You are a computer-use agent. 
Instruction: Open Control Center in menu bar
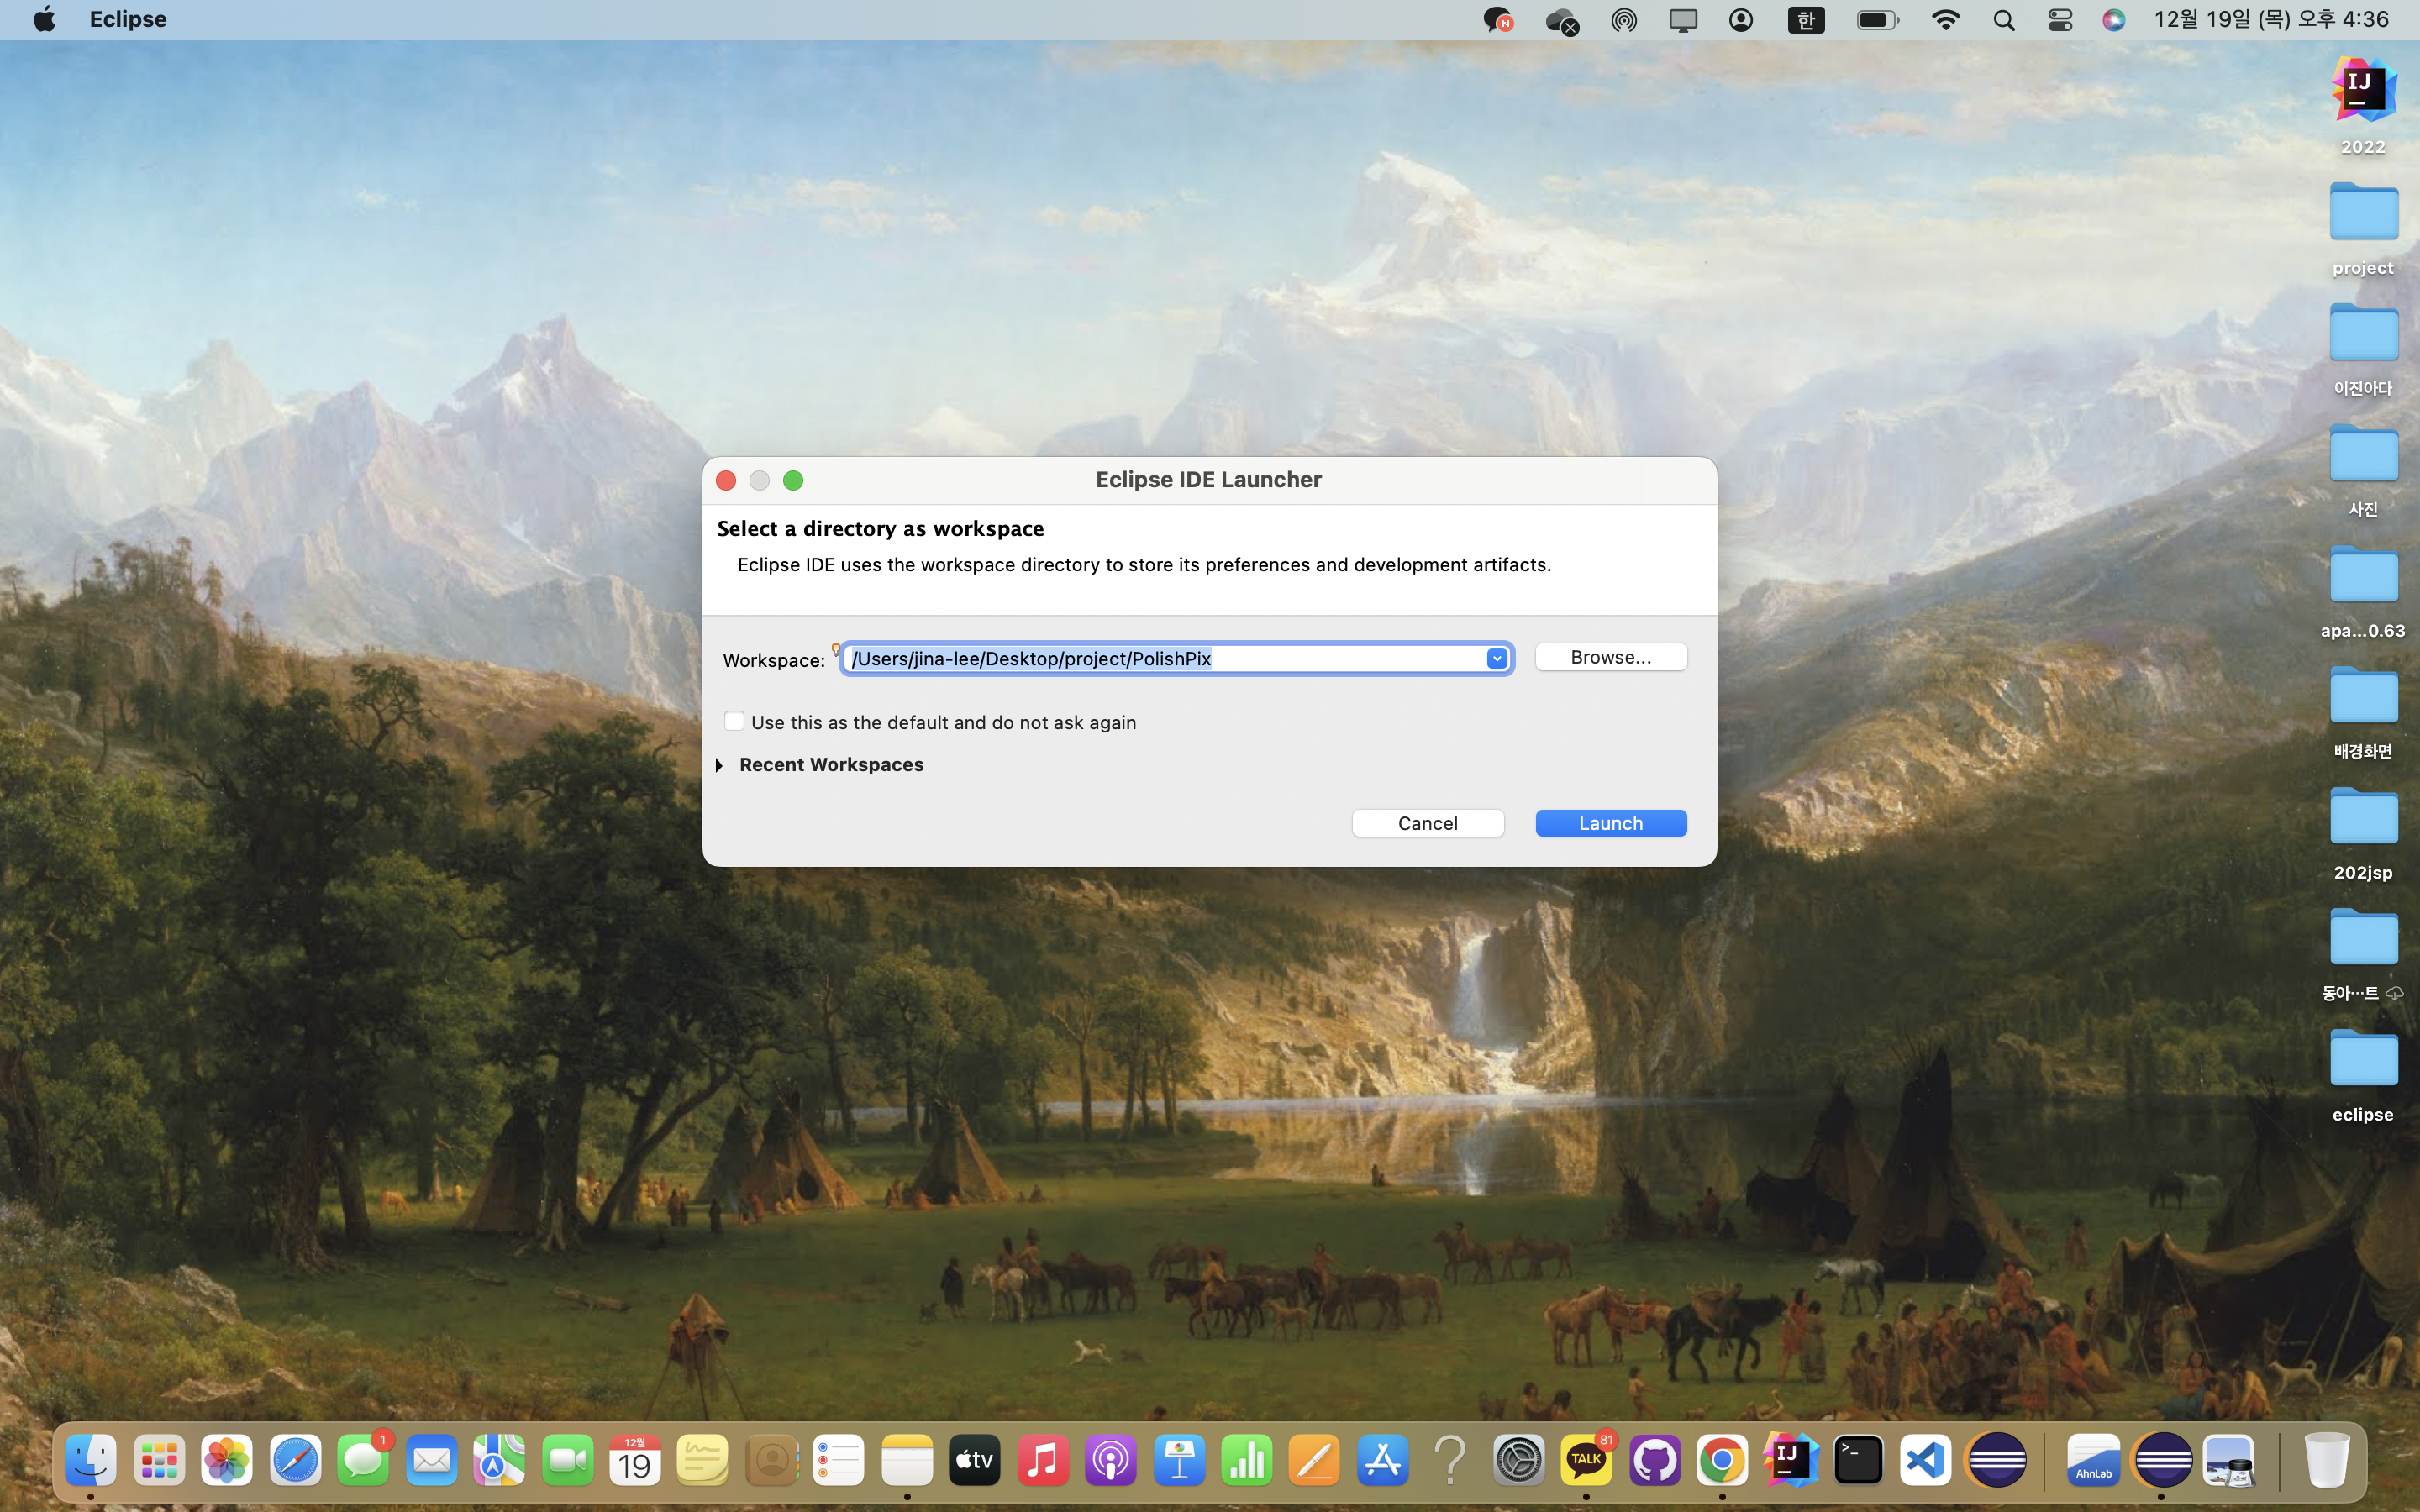2059,20
